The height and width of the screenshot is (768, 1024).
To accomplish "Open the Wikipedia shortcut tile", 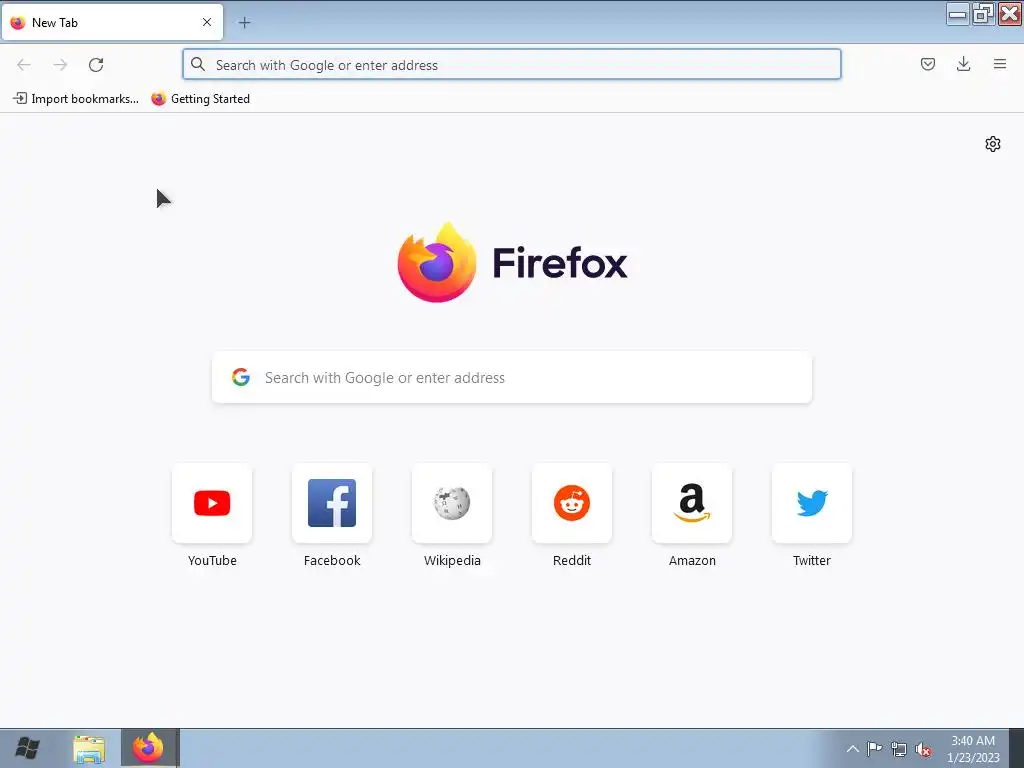I will pos(452,503).
